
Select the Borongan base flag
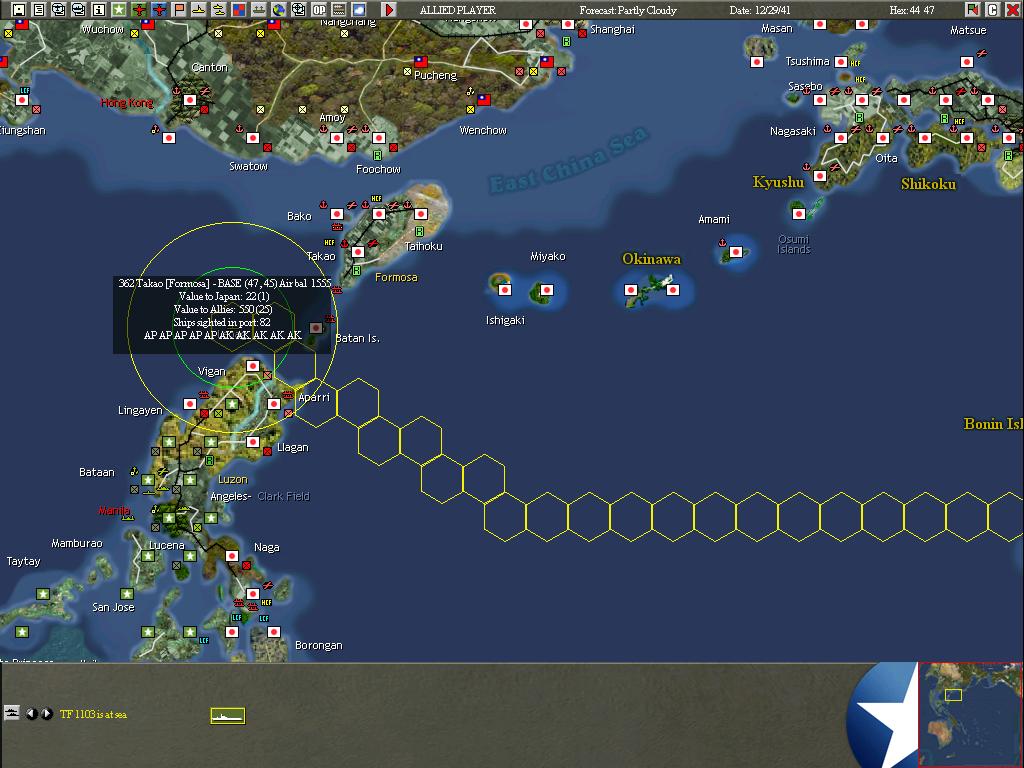pyautogui.click(x=274, y=632)
